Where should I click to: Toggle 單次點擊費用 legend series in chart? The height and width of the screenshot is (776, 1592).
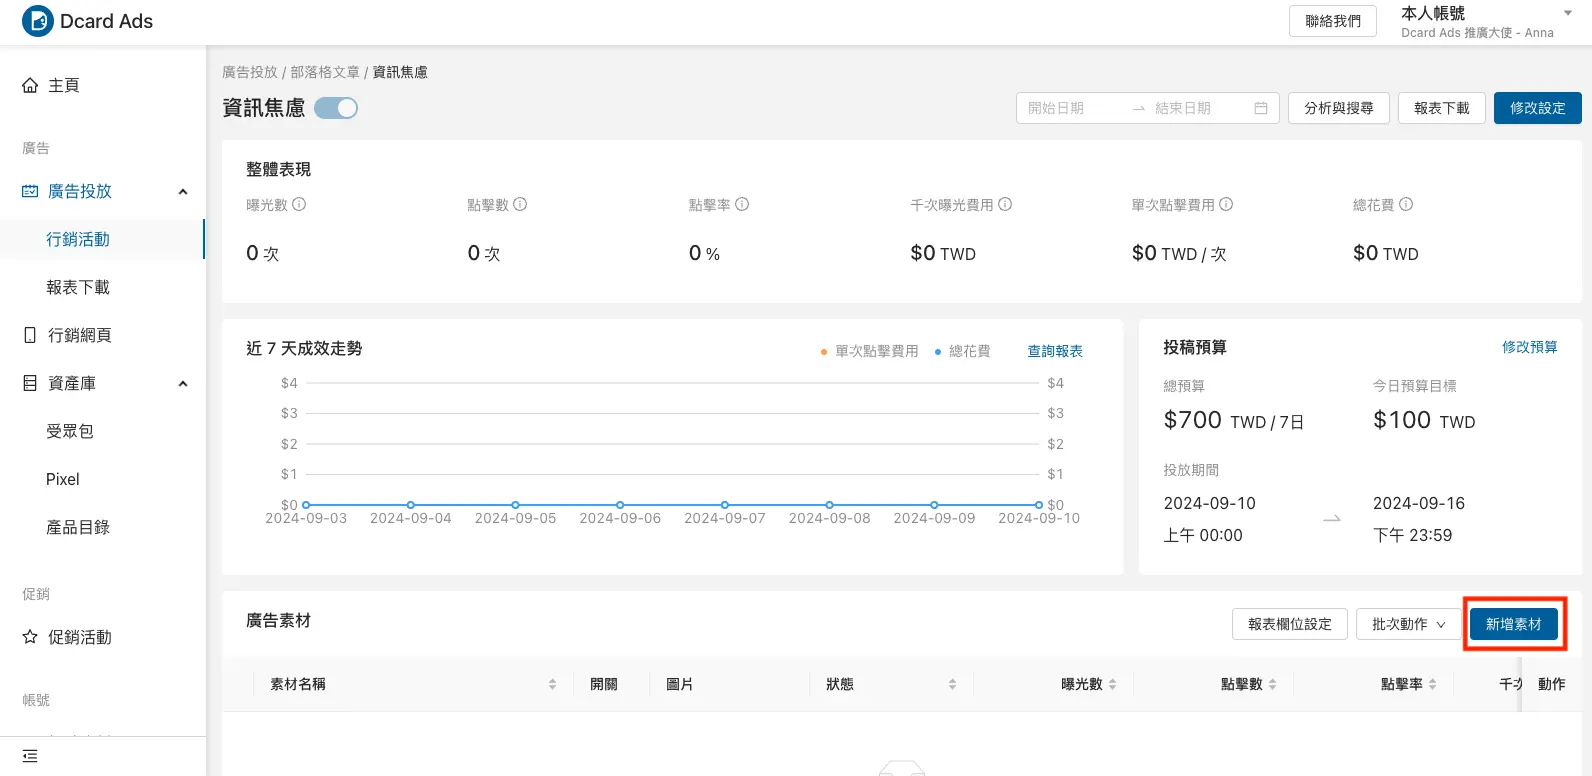pyautogui.click(x=869, y=351)
